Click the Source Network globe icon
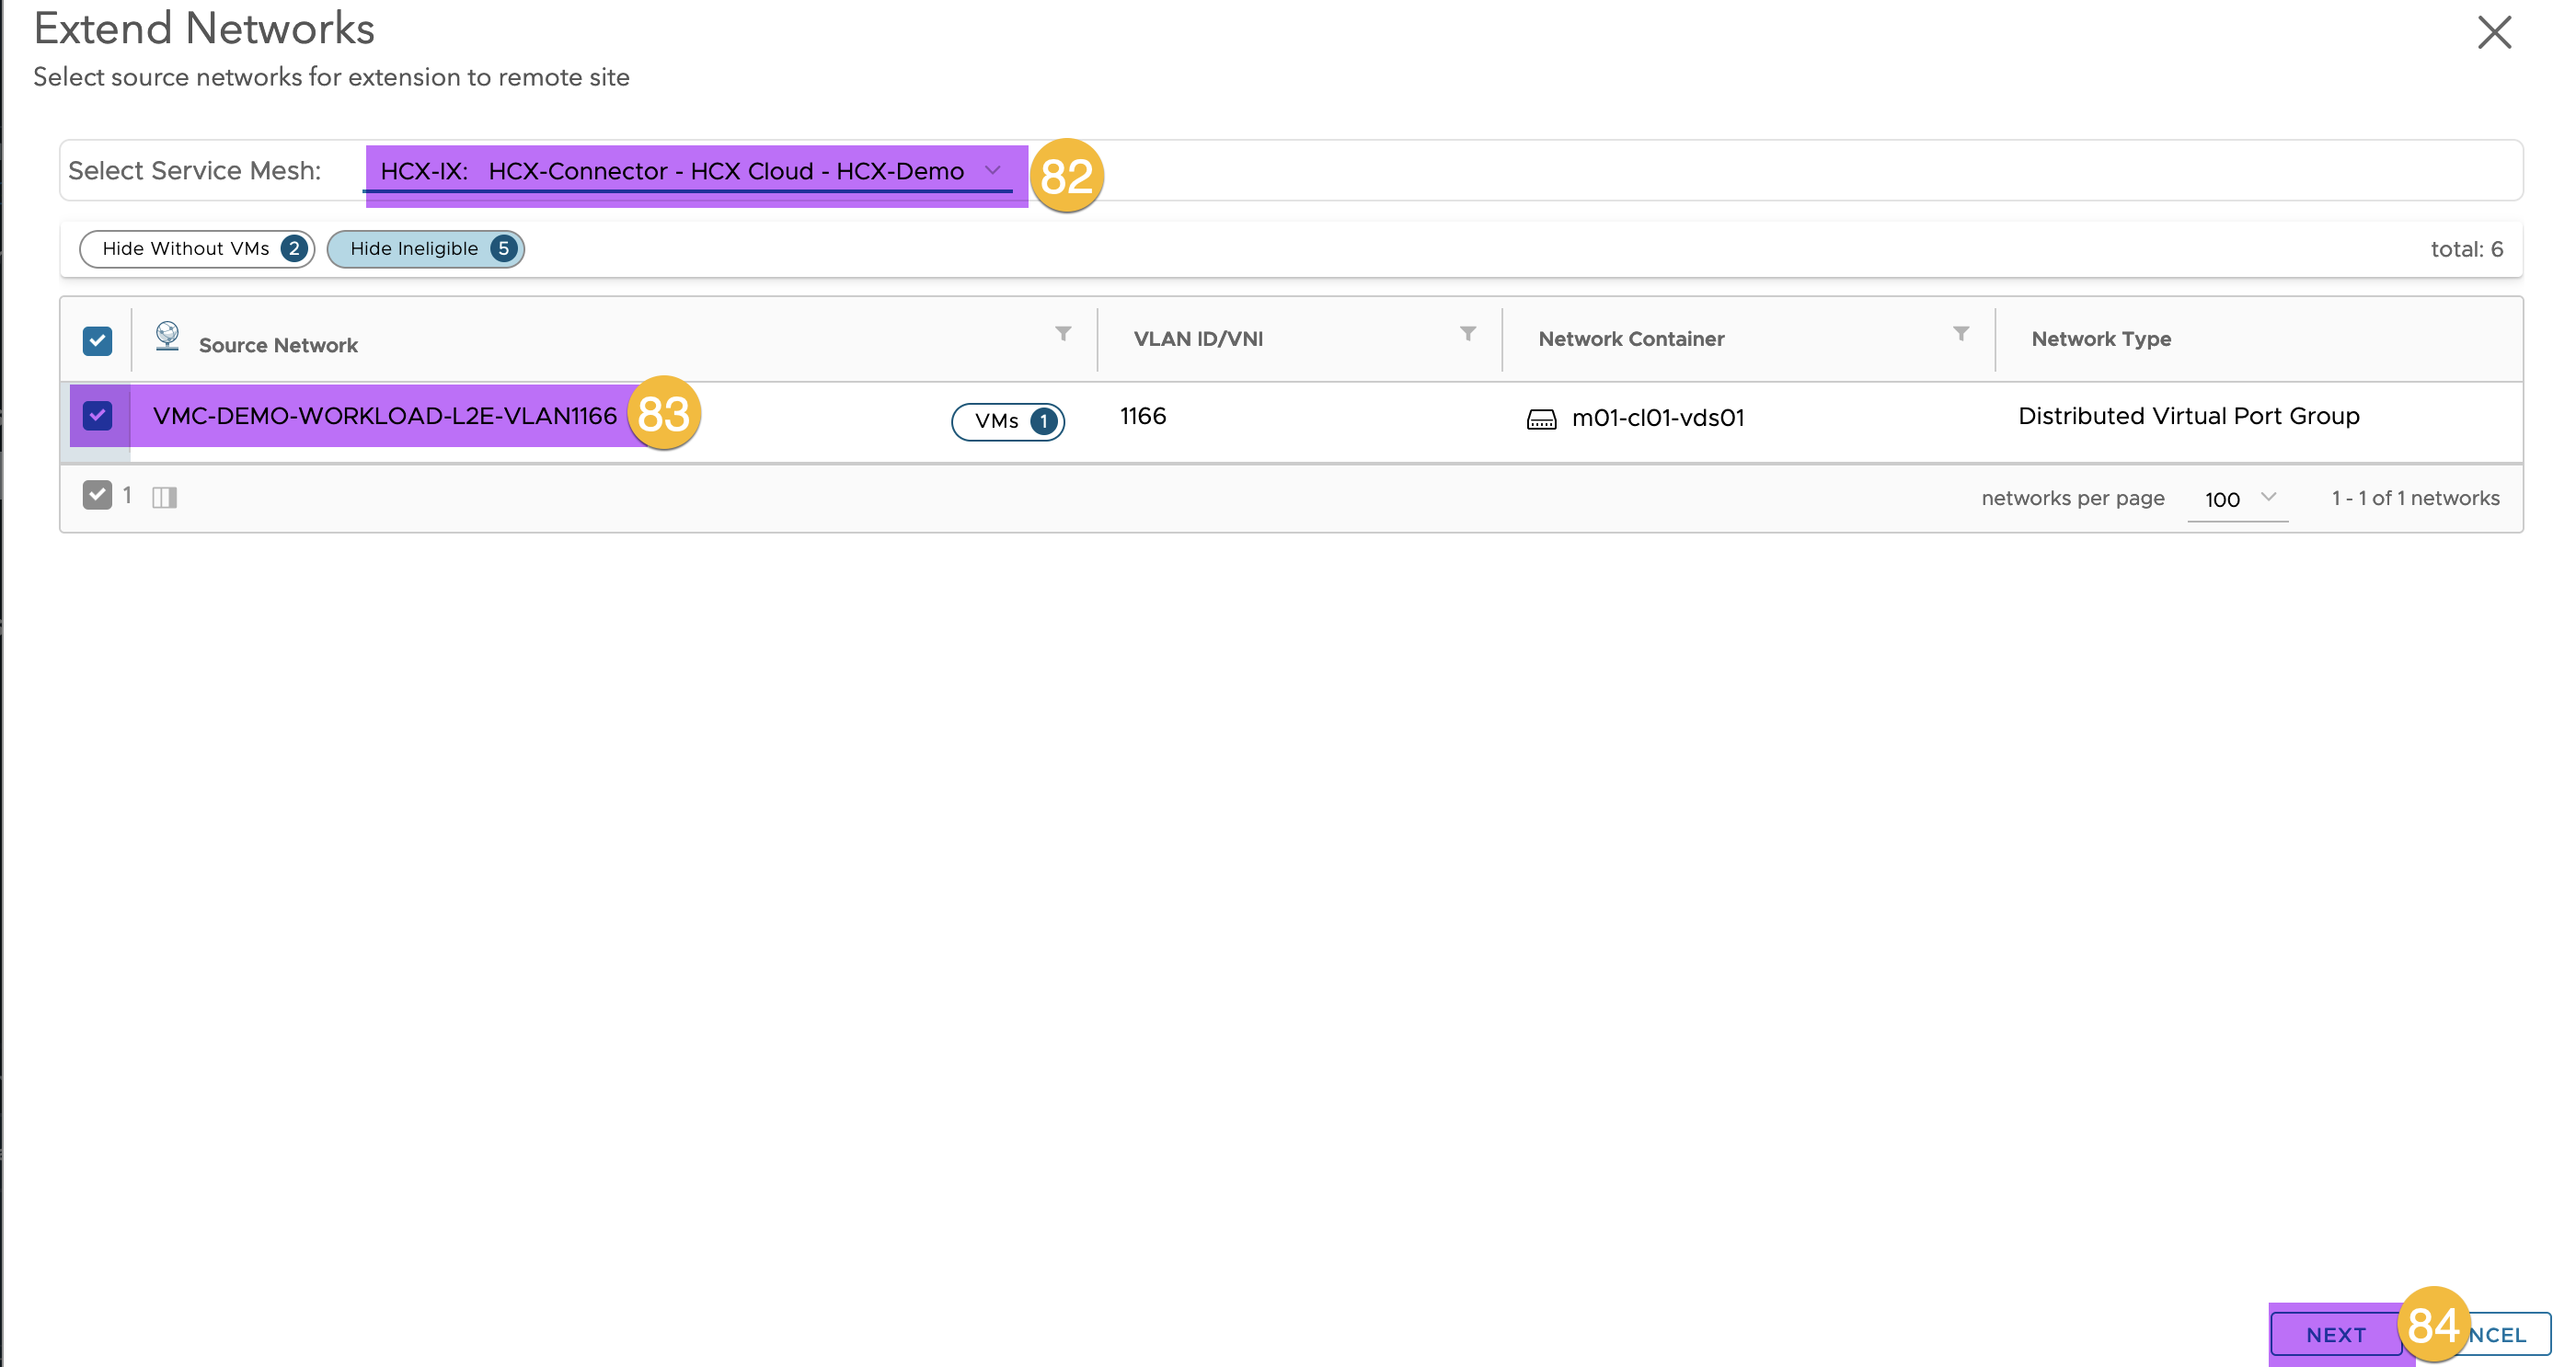Viewport: 2576px width, 1367px height. 167,336
